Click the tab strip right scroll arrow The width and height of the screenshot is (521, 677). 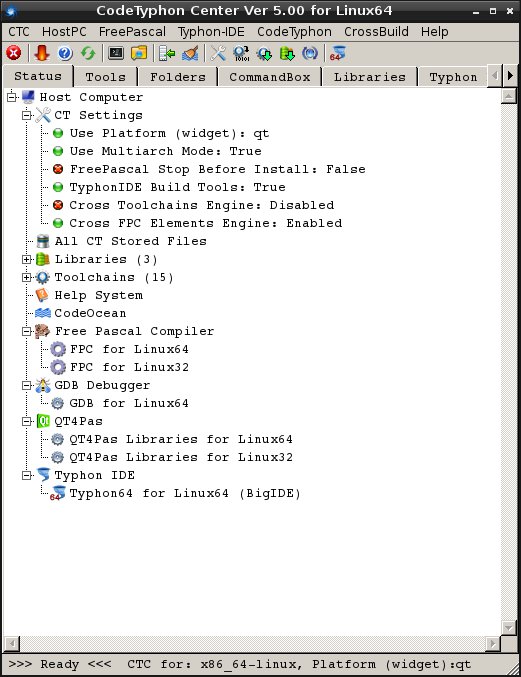coord(510,76)
